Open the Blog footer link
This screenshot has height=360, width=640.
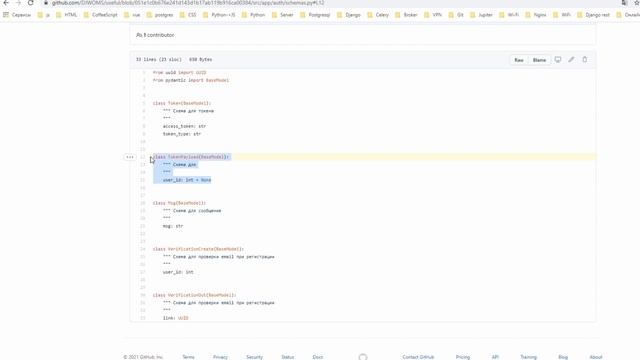[563, 357]
